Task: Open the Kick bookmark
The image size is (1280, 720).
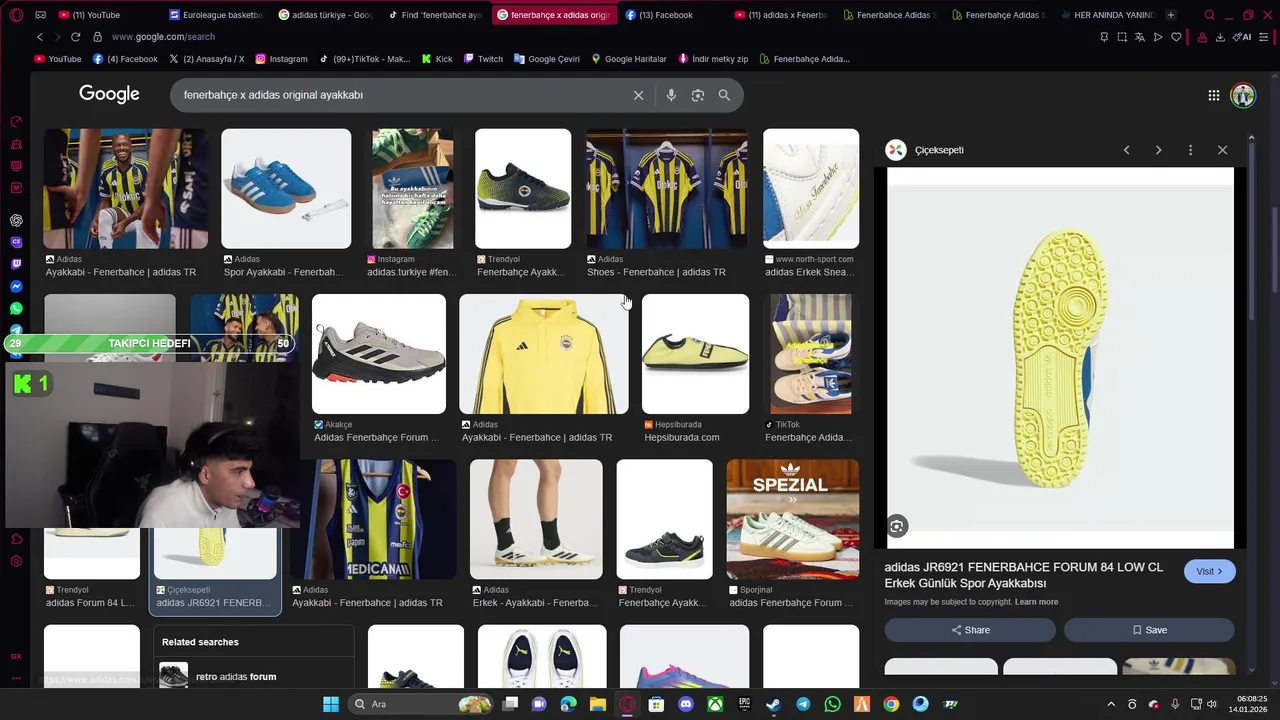Action: click(x=437, y=59)
